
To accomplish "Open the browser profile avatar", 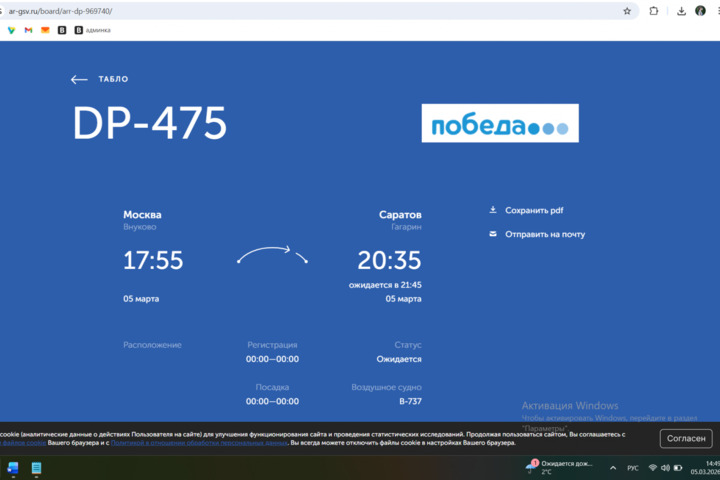I will tap(701, 11).
